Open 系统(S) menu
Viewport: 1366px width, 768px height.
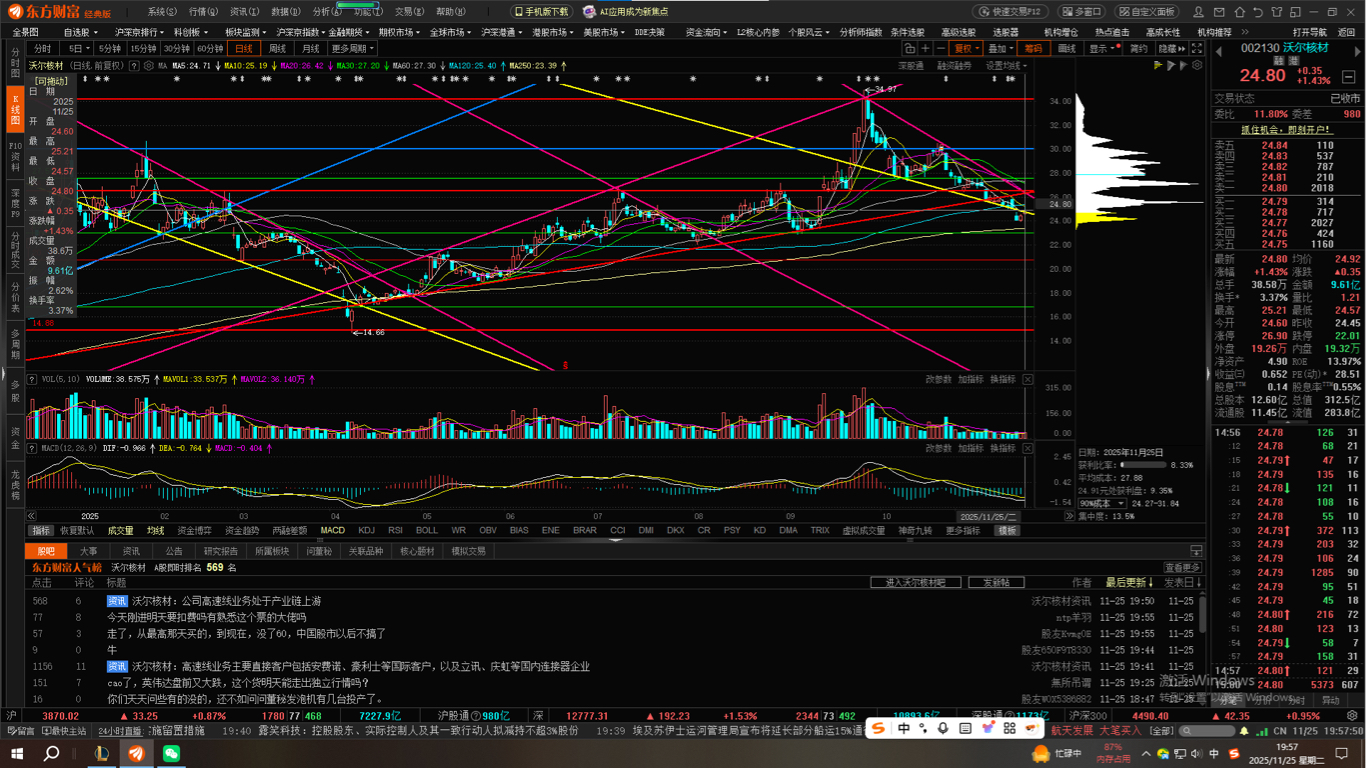(x=162, y=12)
